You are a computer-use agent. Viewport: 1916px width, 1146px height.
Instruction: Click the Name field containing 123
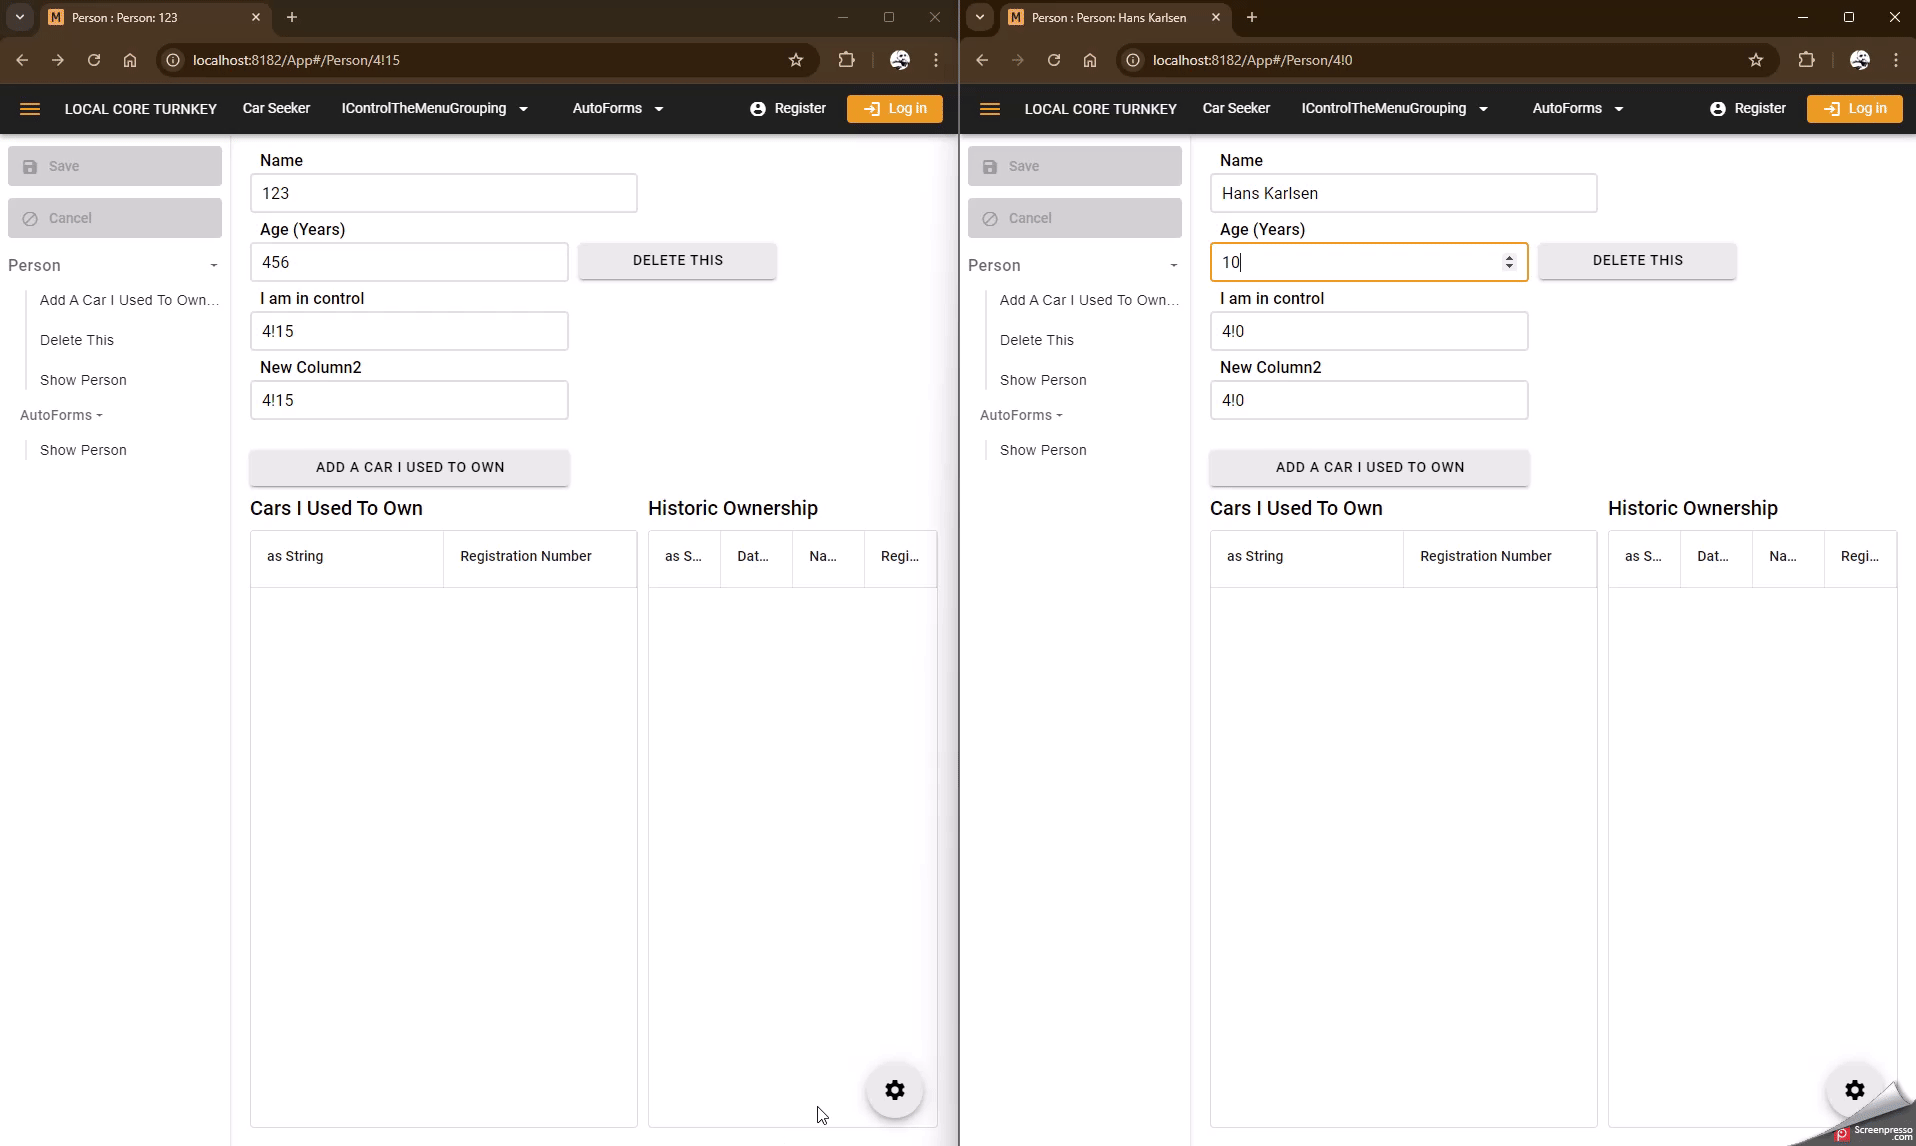click(443, 193)
